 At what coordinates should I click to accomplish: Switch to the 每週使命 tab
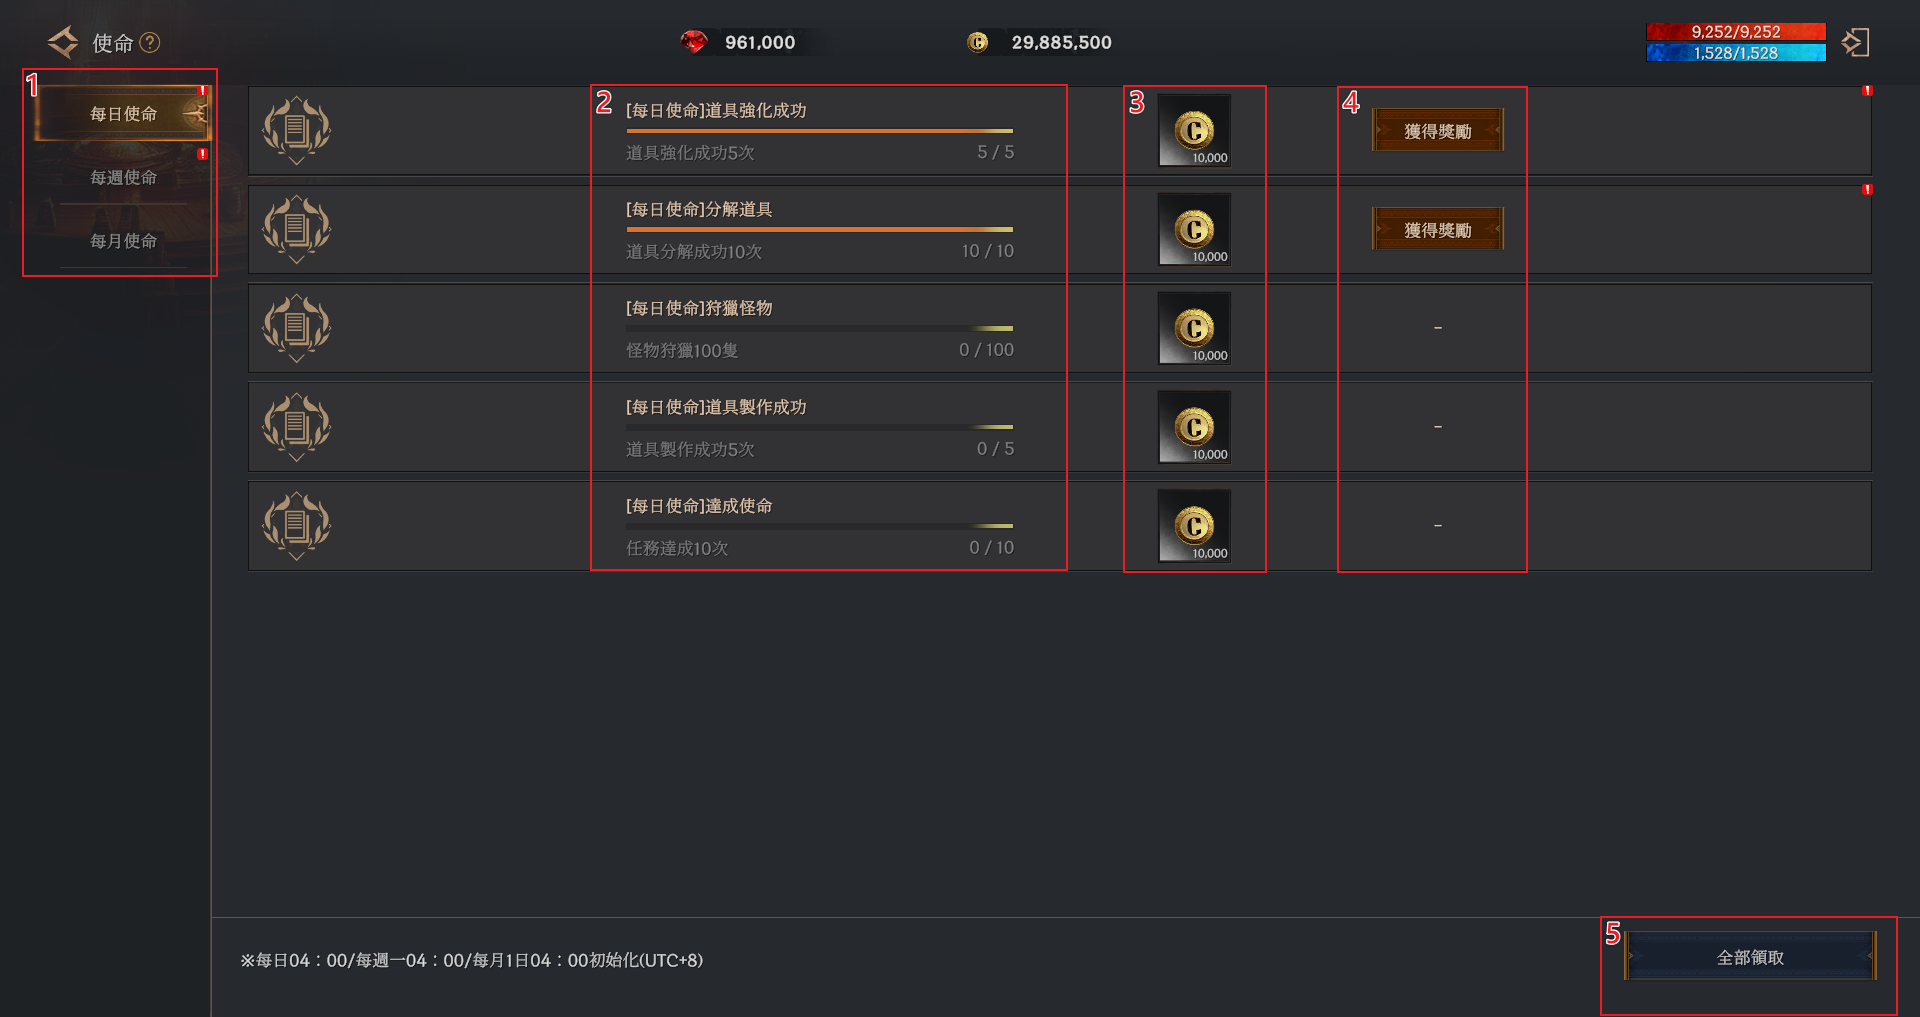123,177
